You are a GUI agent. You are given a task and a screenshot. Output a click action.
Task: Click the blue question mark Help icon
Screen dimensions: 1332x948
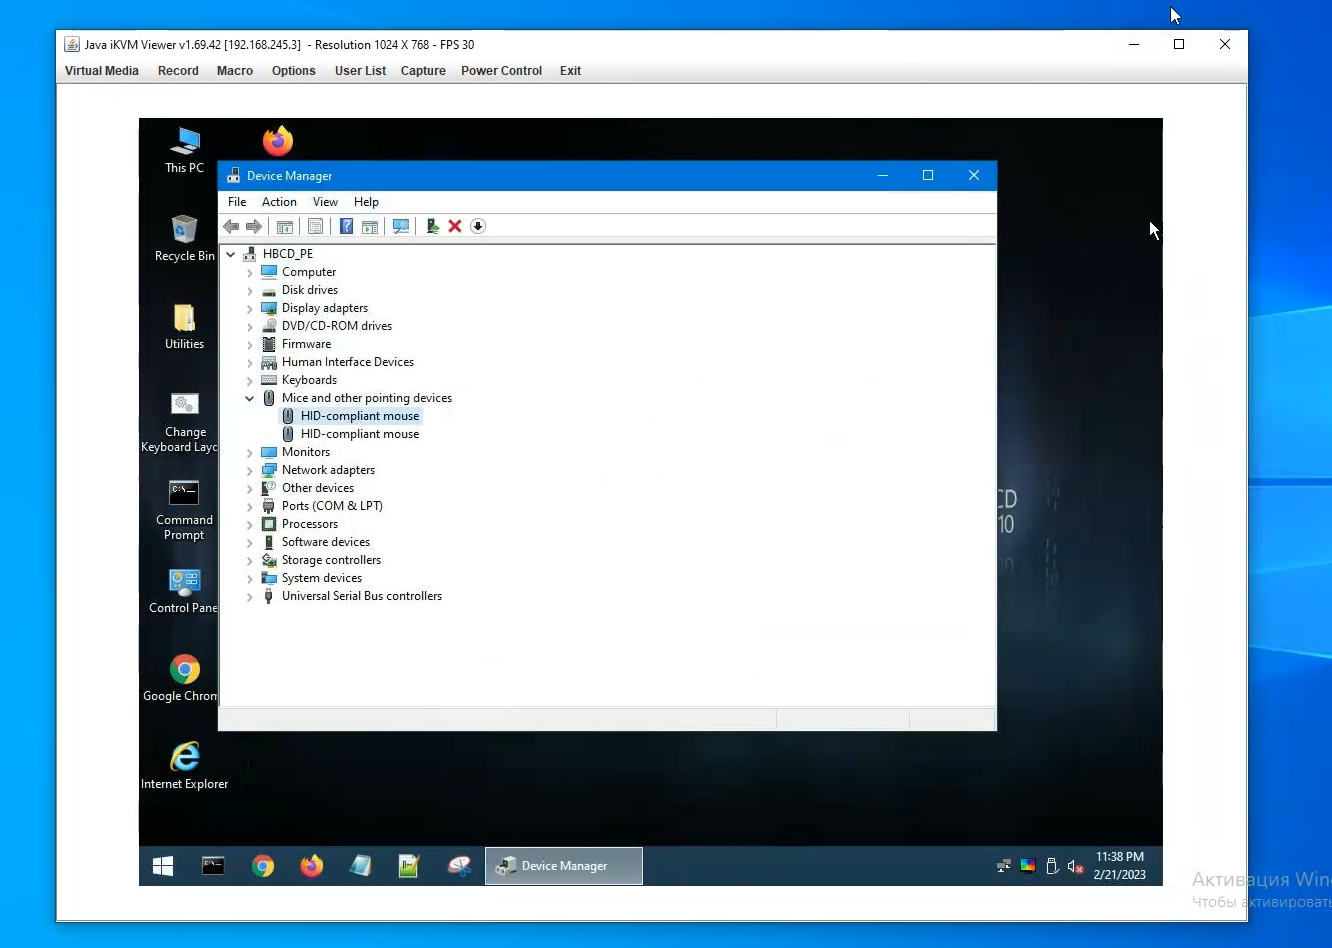click(x=346, y=227)
